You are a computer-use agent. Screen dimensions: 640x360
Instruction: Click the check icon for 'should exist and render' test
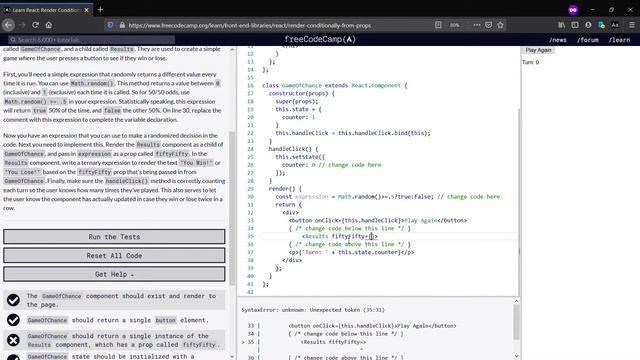[13, 300]
